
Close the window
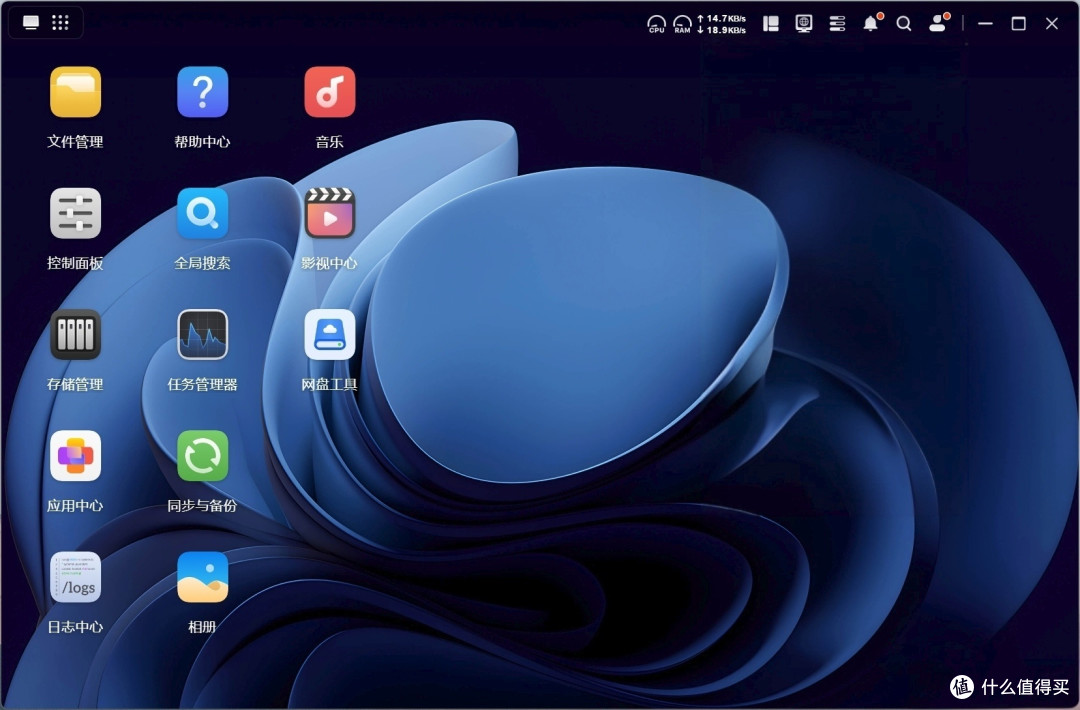1052,23
